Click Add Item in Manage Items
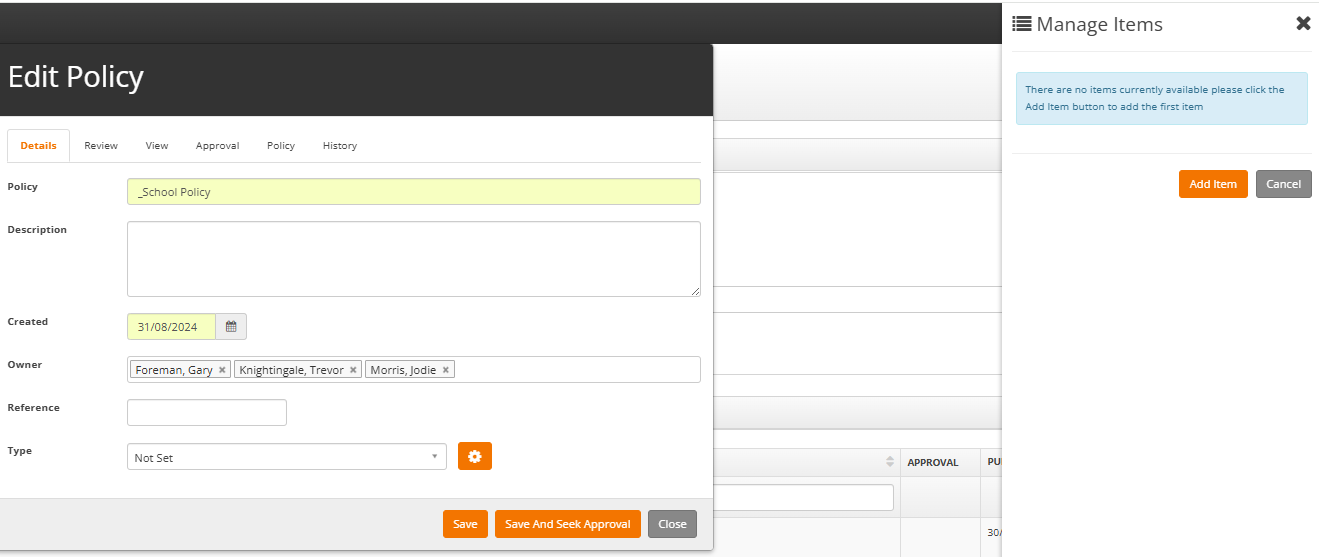This screenshot has height=557, width=1319. tap(1212, 184)
